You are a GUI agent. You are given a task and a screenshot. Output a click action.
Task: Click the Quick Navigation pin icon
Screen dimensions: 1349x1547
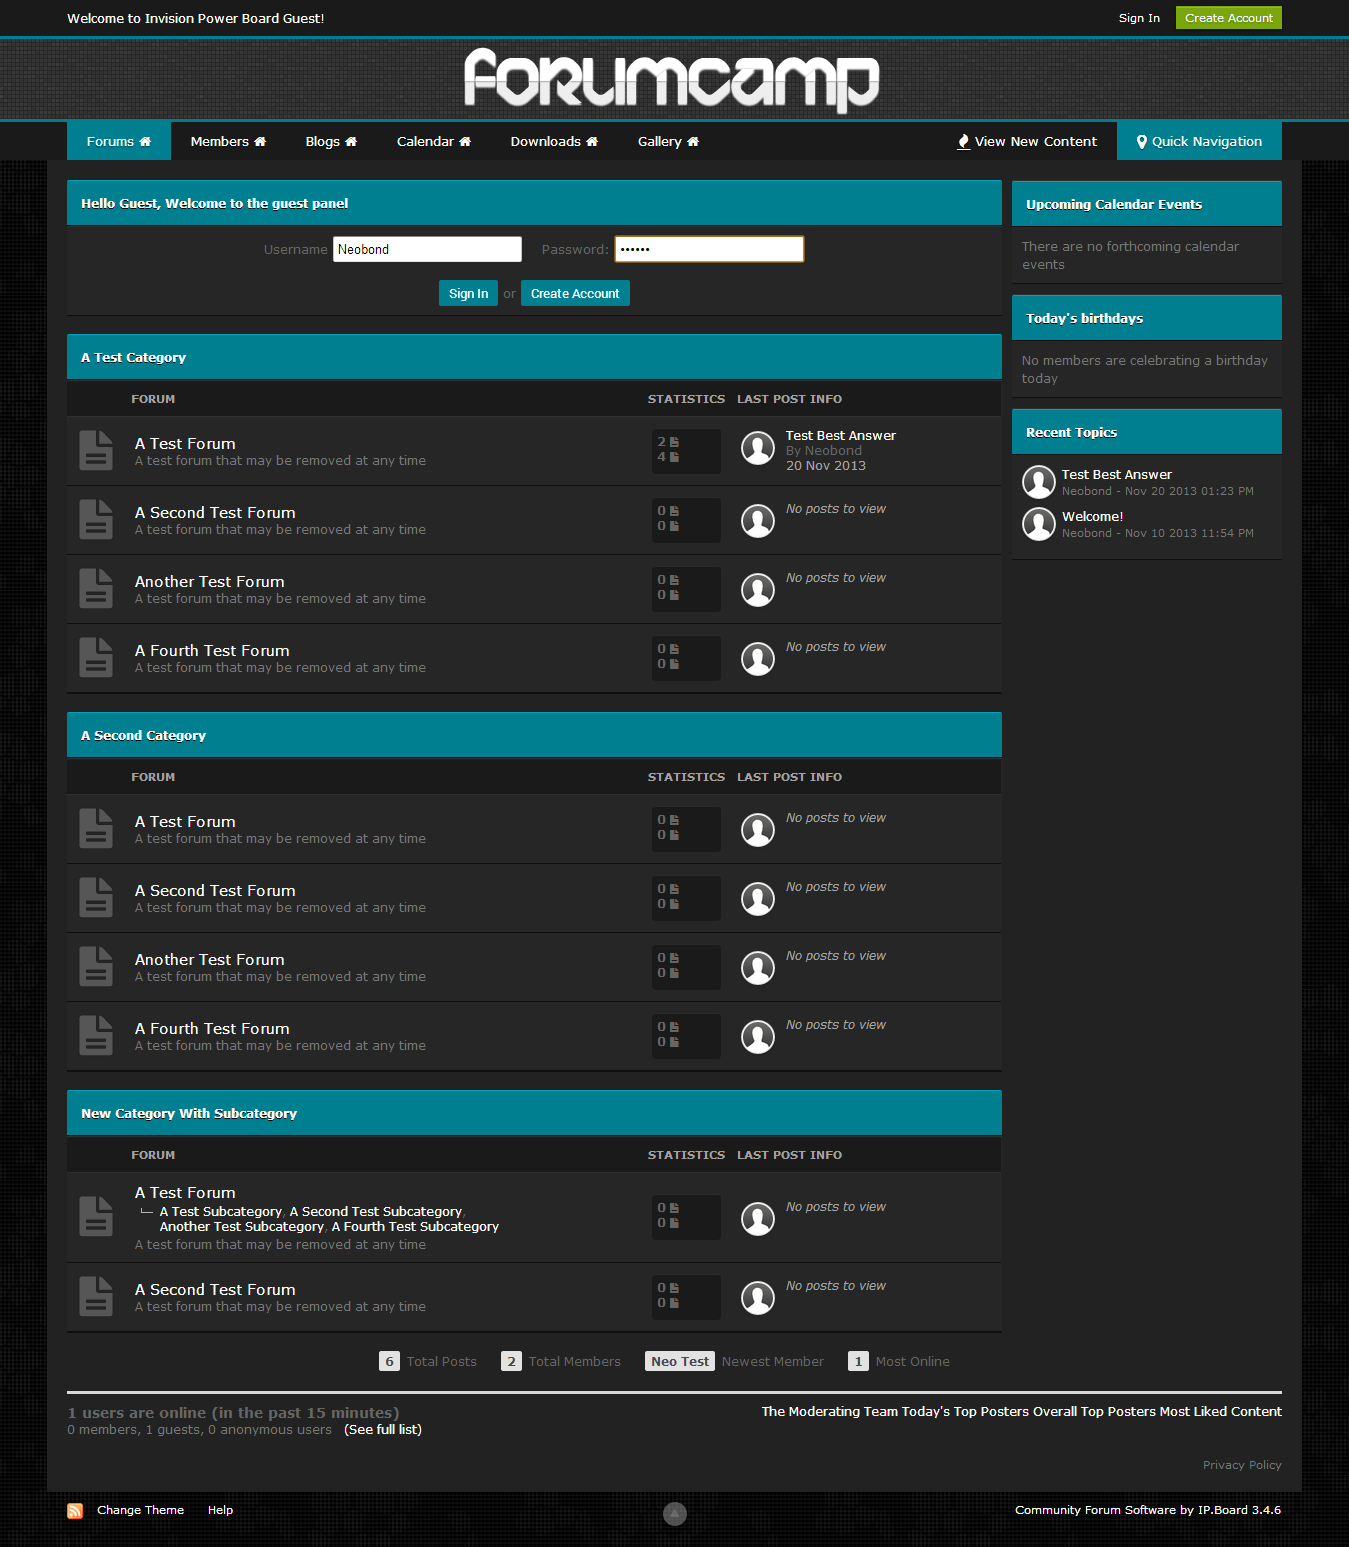(x=1142, y=142)
